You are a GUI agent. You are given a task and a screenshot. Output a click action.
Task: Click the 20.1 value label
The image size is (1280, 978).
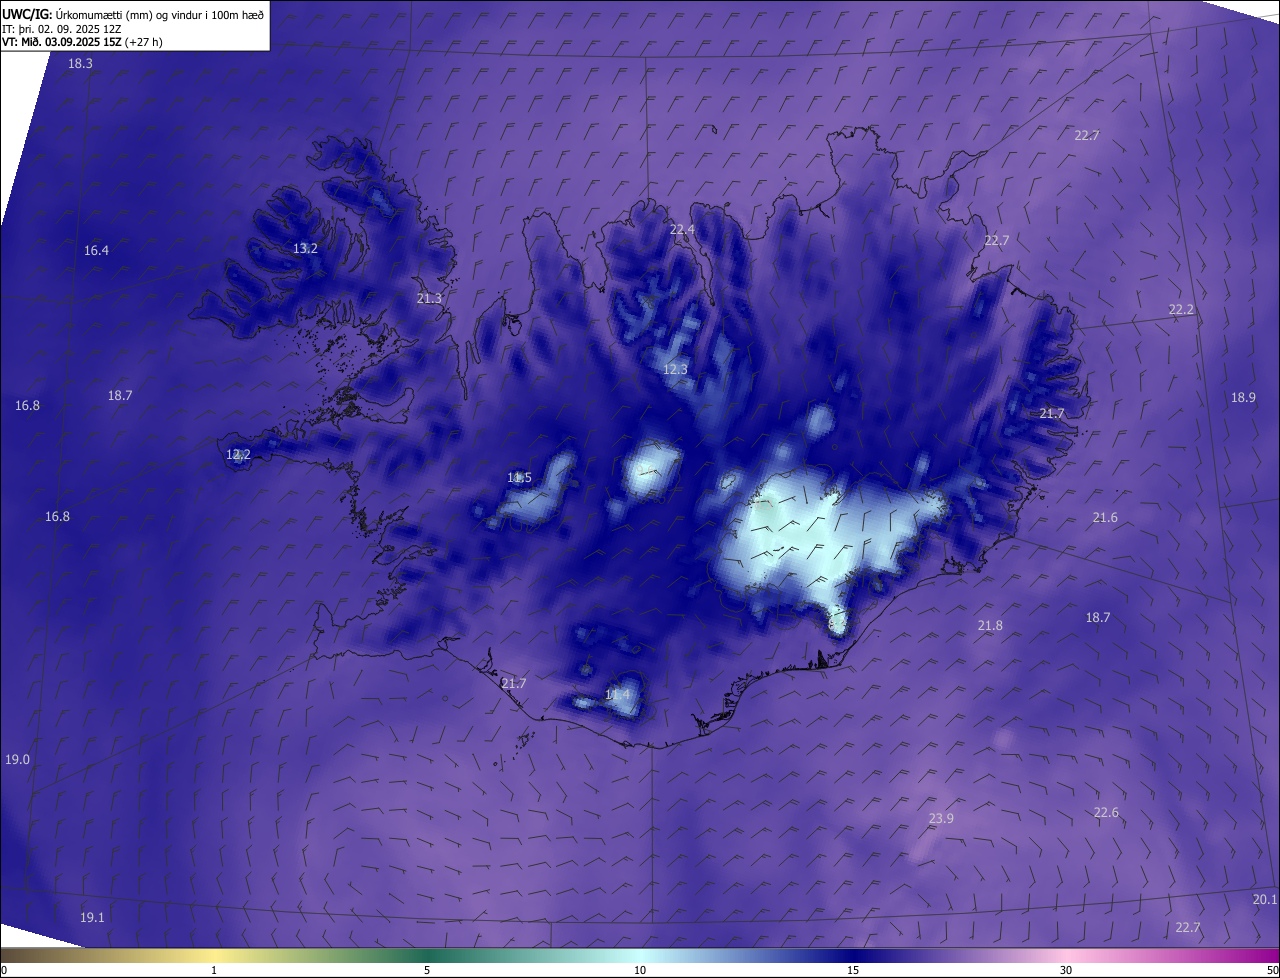pos(1264,899)
